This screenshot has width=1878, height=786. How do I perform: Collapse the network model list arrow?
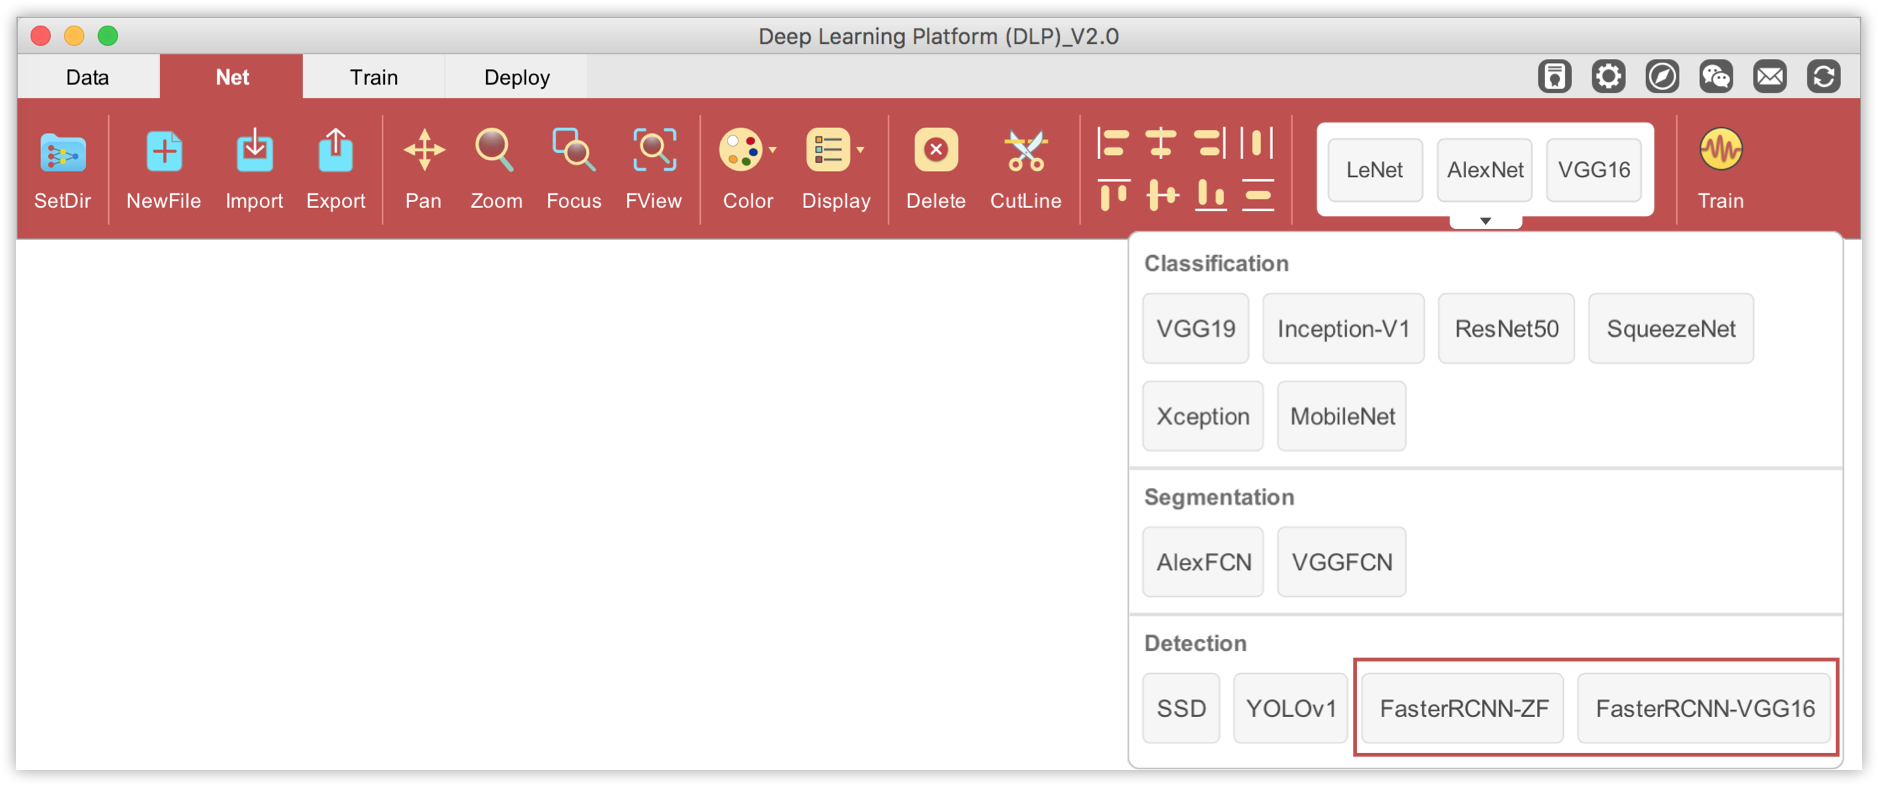[x=1485, y=221]
